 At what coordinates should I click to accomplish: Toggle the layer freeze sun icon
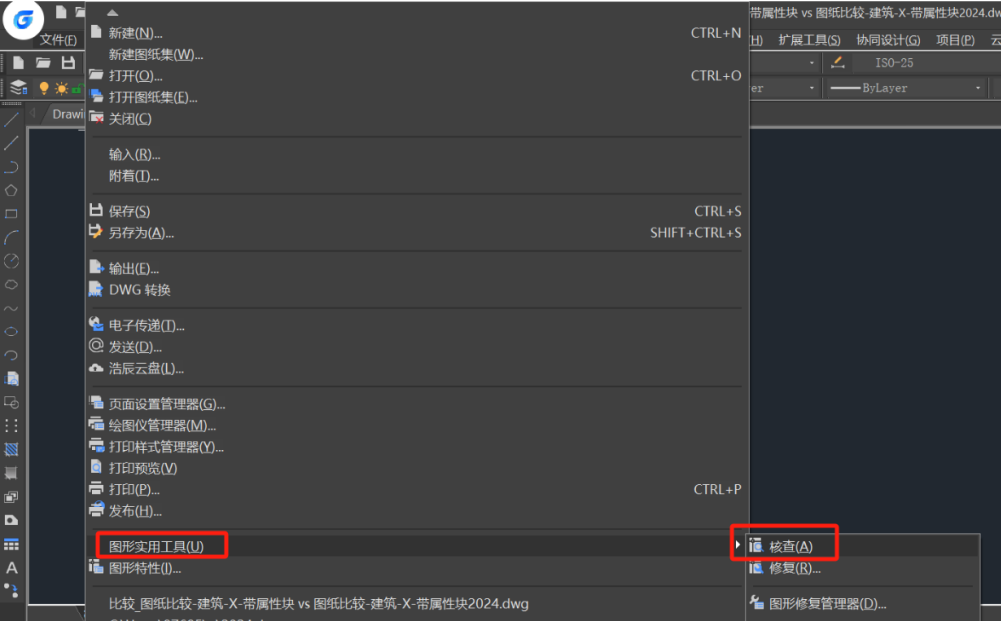point(61,88)
